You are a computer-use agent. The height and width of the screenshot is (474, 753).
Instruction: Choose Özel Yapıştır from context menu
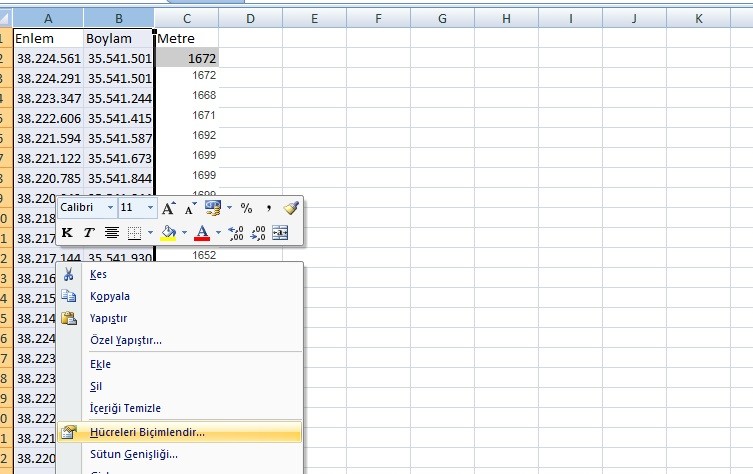126,340
